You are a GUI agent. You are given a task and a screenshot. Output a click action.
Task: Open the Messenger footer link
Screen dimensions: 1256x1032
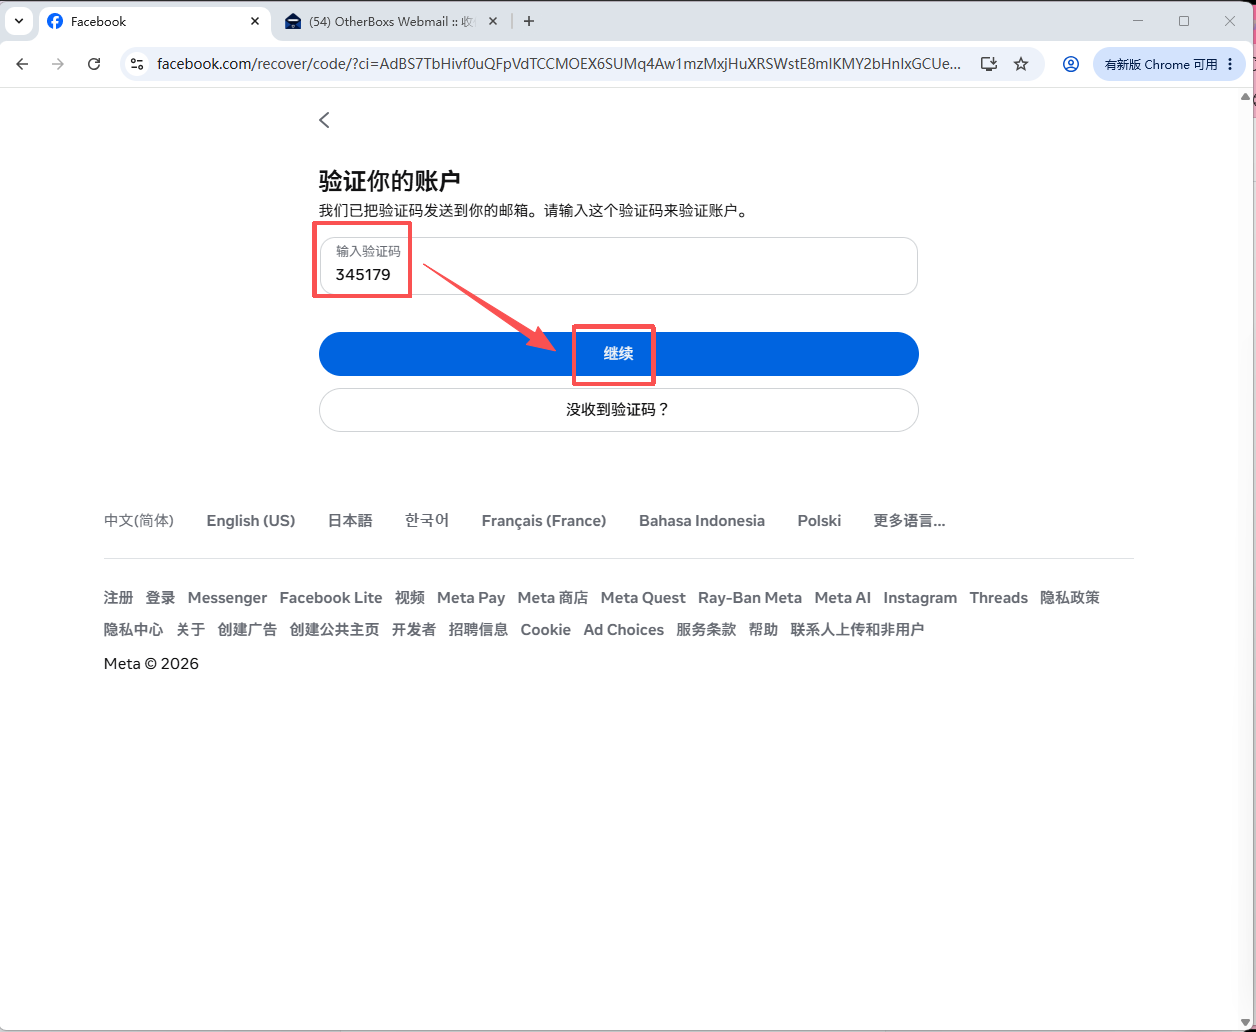[227, 598]
